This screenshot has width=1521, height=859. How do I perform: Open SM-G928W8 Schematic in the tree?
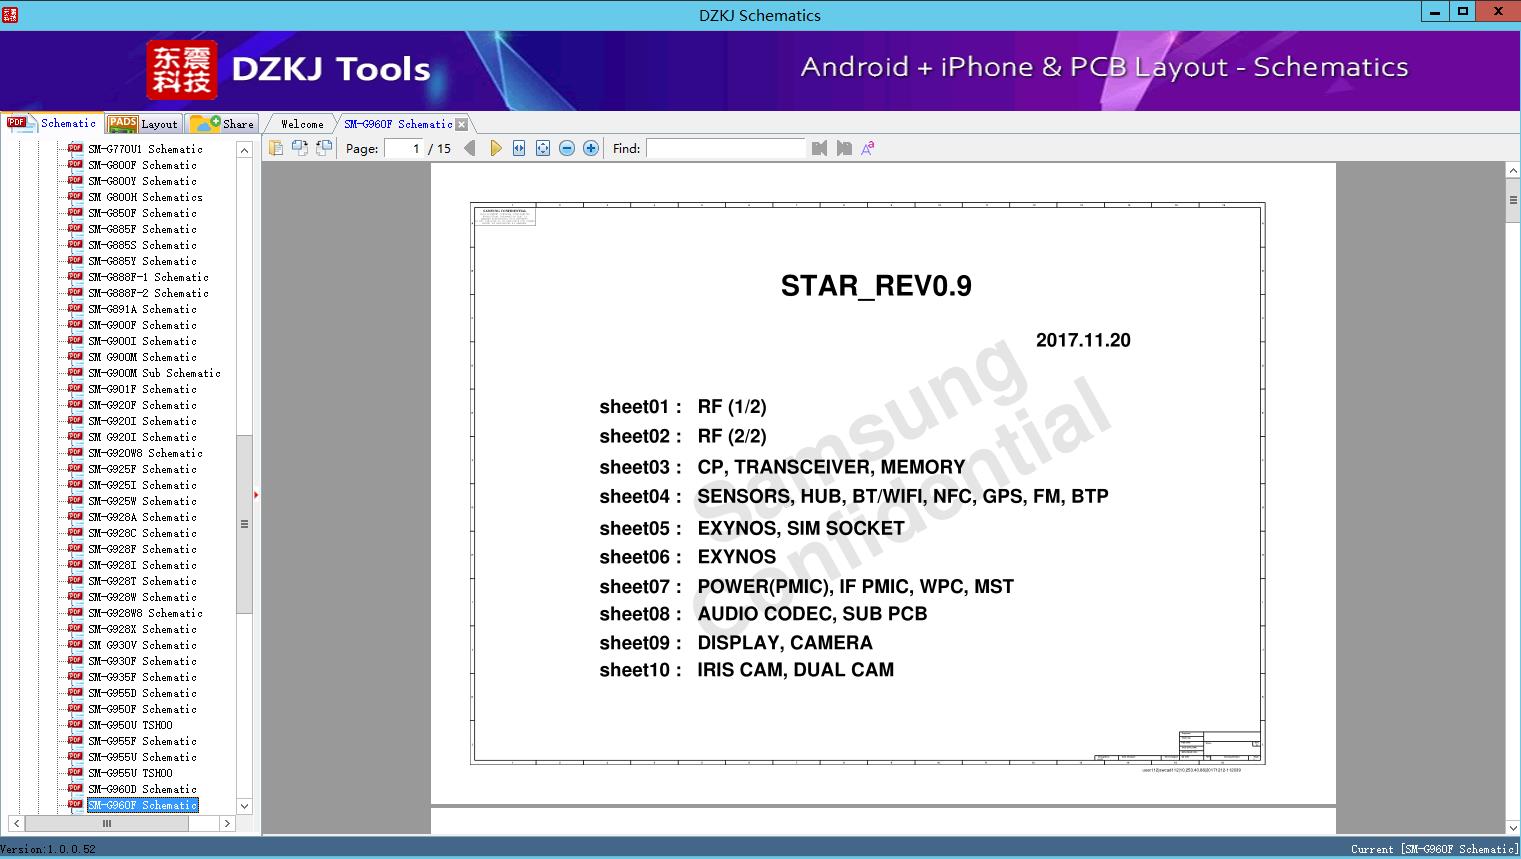click(145, 613)
